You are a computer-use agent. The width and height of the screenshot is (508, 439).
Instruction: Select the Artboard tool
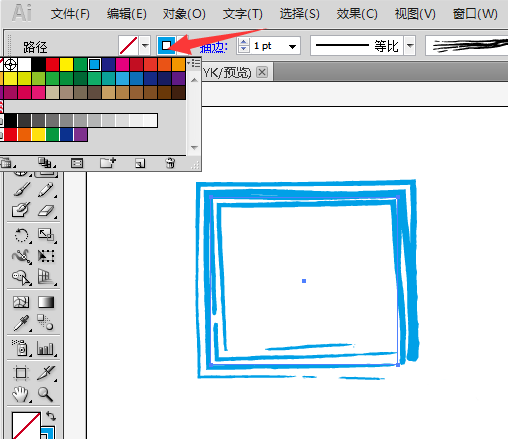21,373
